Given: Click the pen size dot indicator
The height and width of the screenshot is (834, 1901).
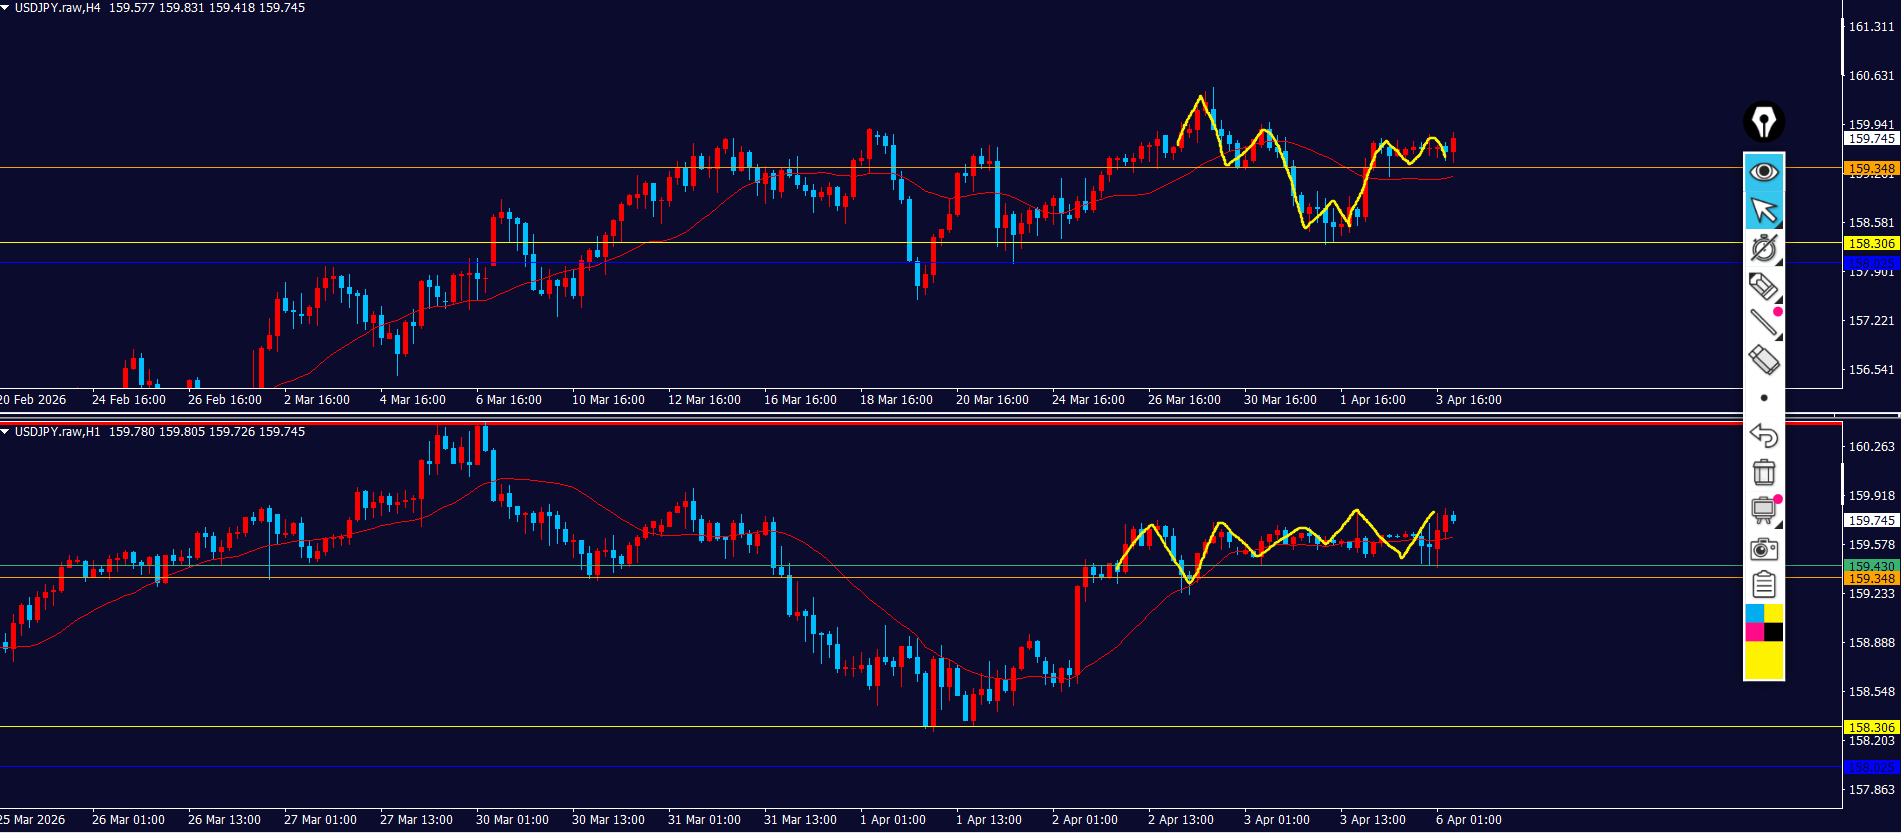Looking at the screenshot, I should coord(1763,398).
